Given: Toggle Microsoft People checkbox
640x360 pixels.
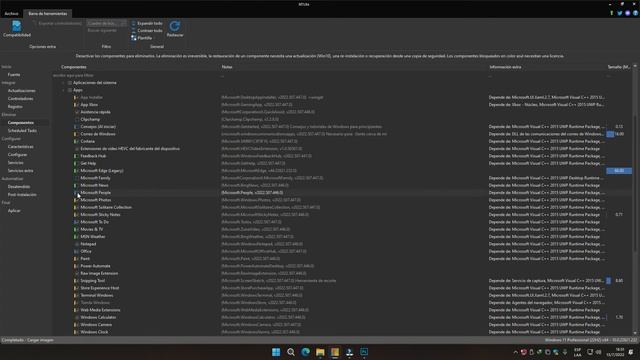Looking at the screenshot, I should 76,193.
